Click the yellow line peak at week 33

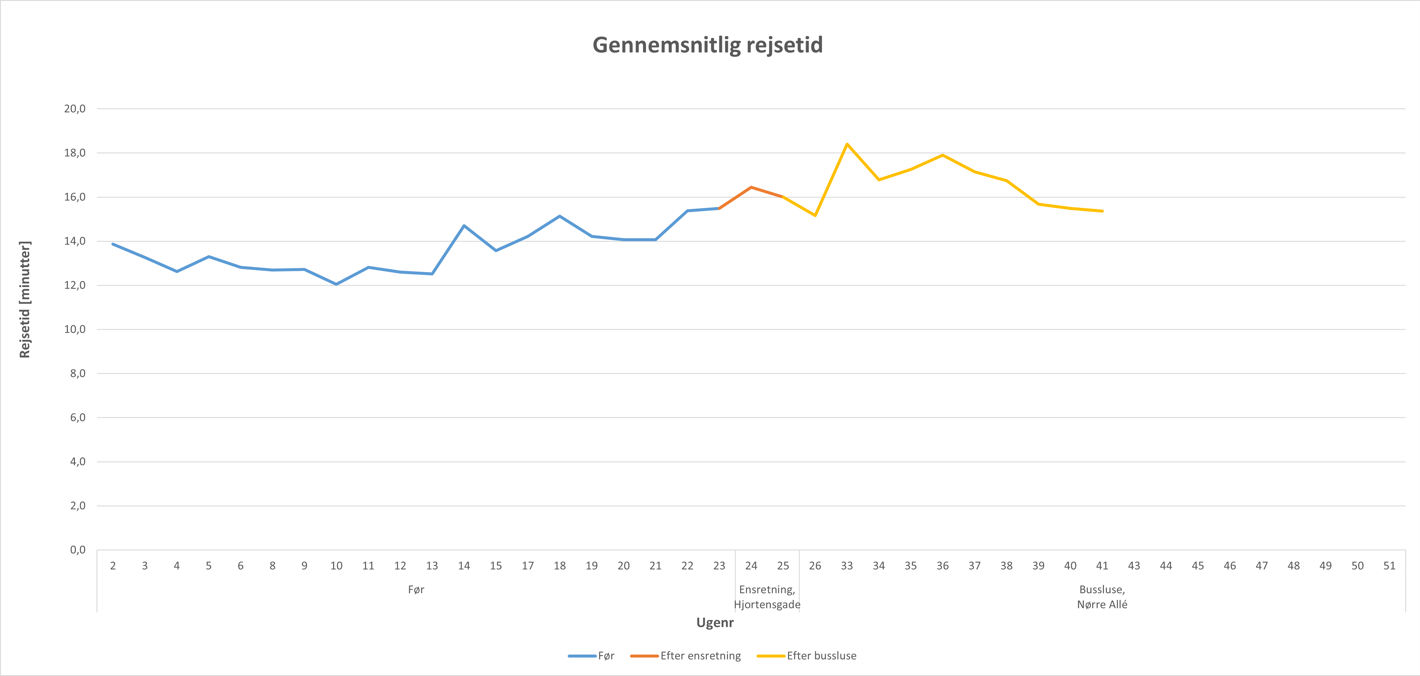847,144
